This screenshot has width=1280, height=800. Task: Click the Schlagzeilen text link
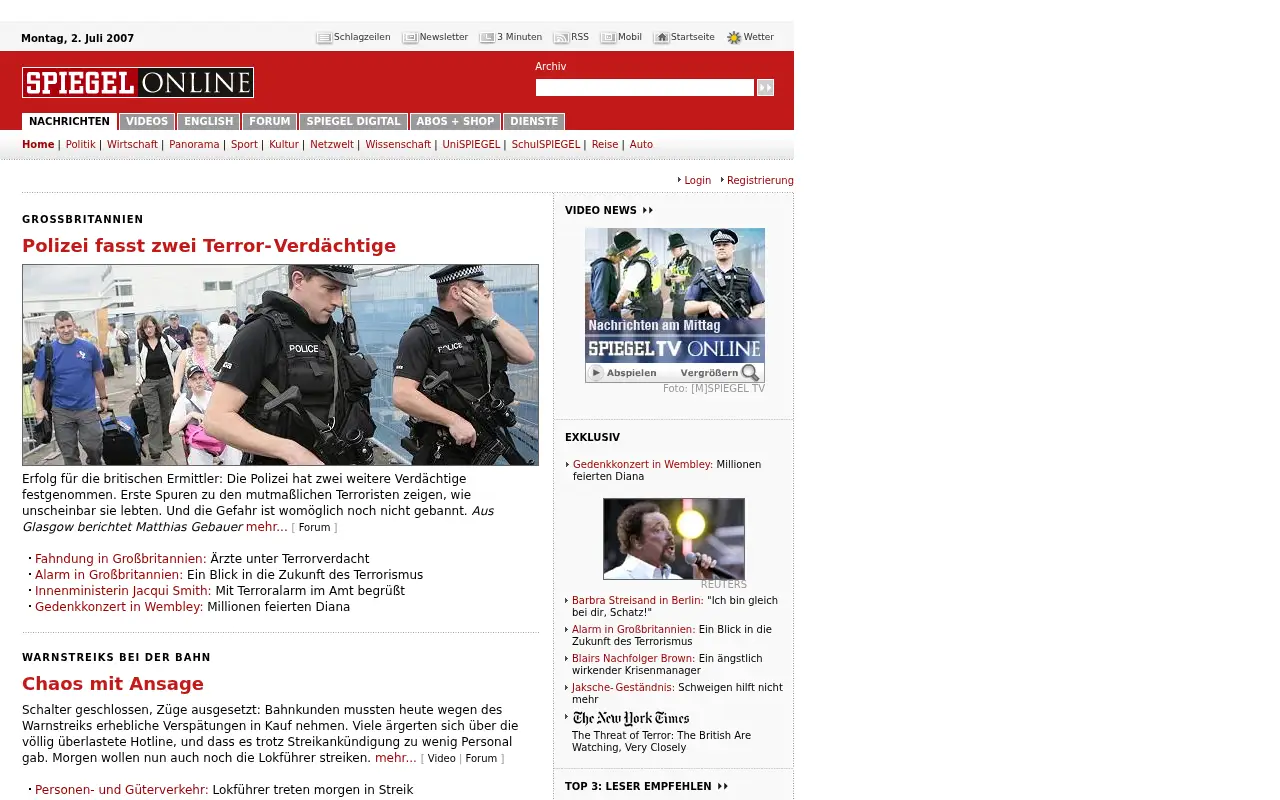click(x=362, y=38)
